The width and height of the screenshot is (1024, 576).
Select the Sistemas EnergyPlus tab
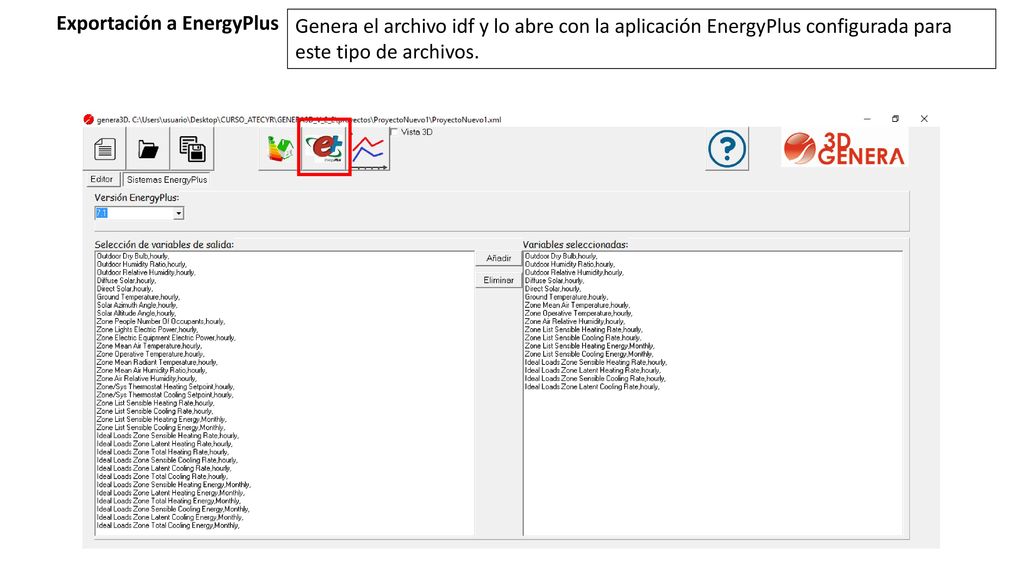point(167,180)
